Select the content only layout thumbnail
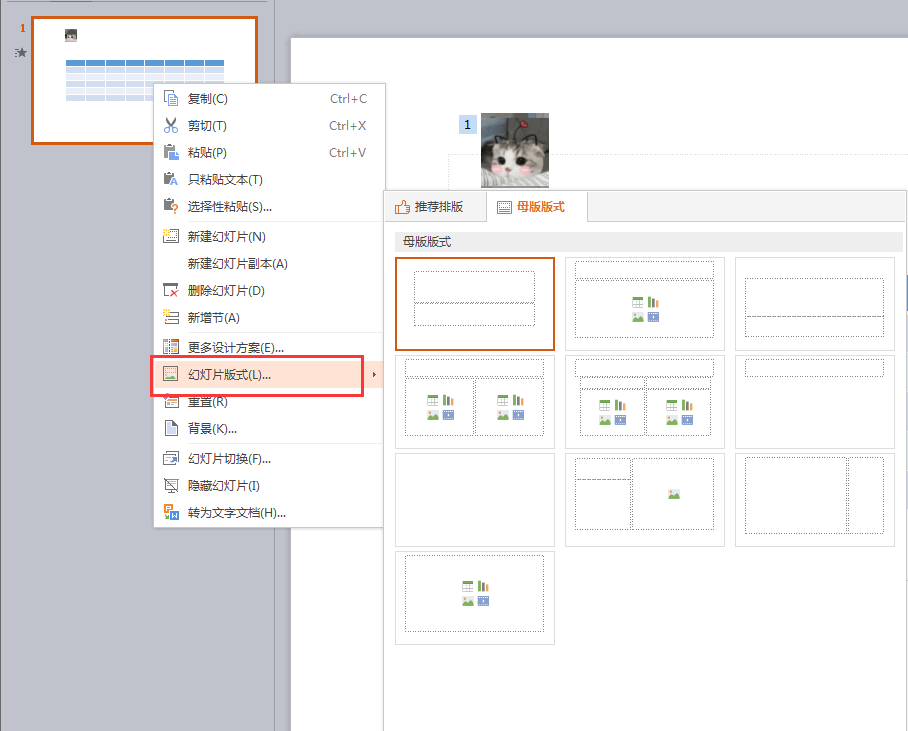908x731 pixels. pyautogui.click(x=475, y=598)
